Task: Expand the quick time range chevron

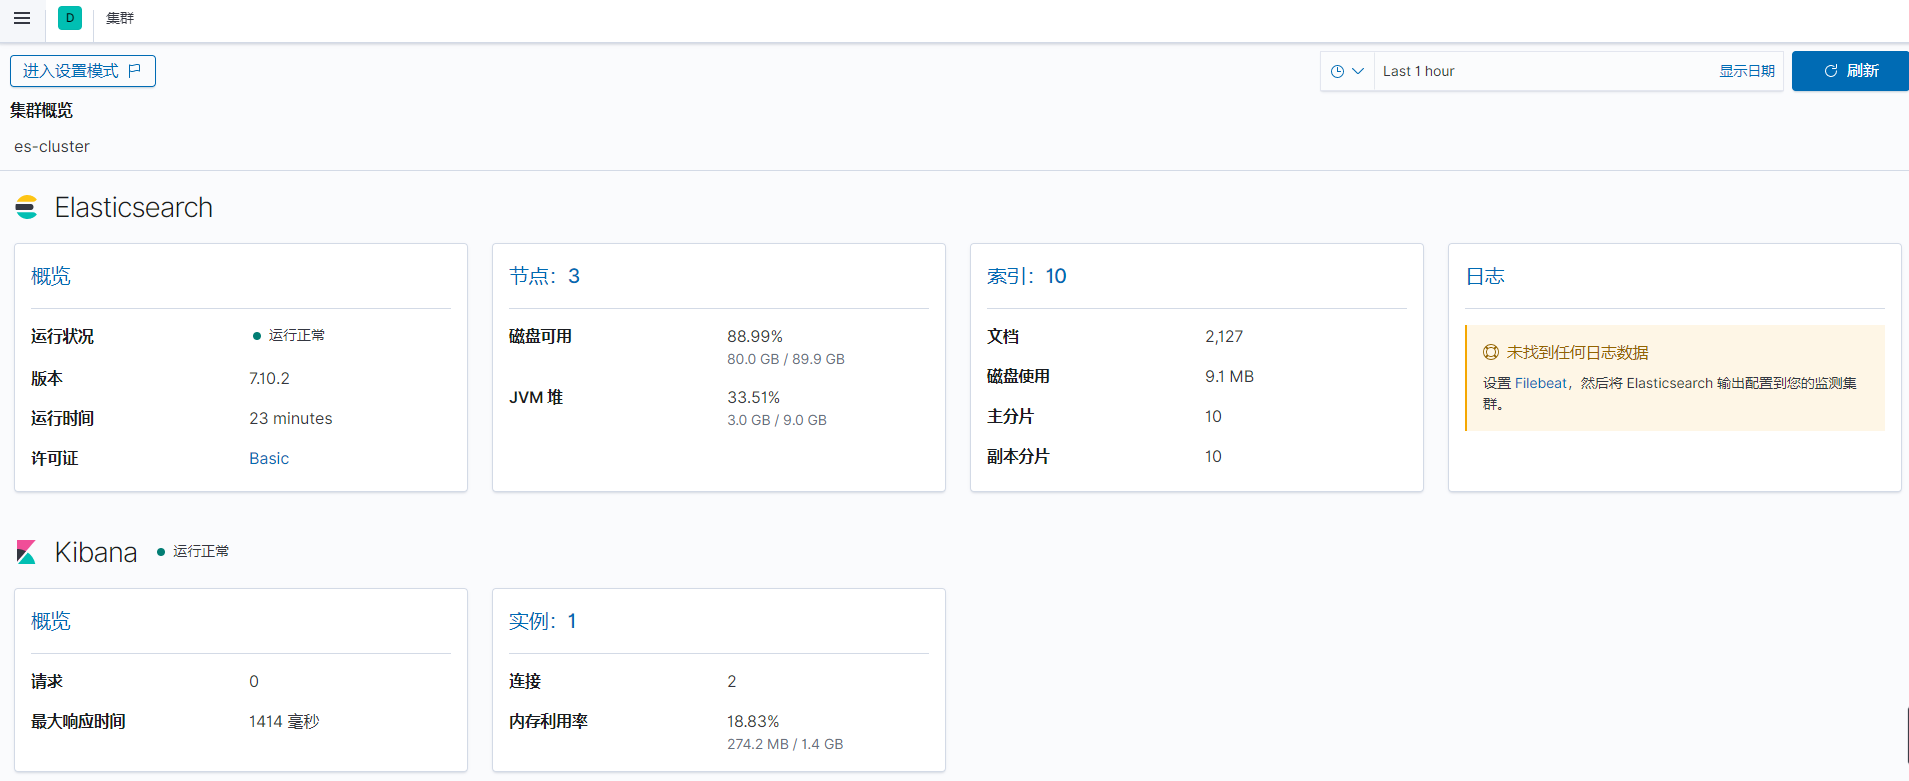Action: (1358, 71)
